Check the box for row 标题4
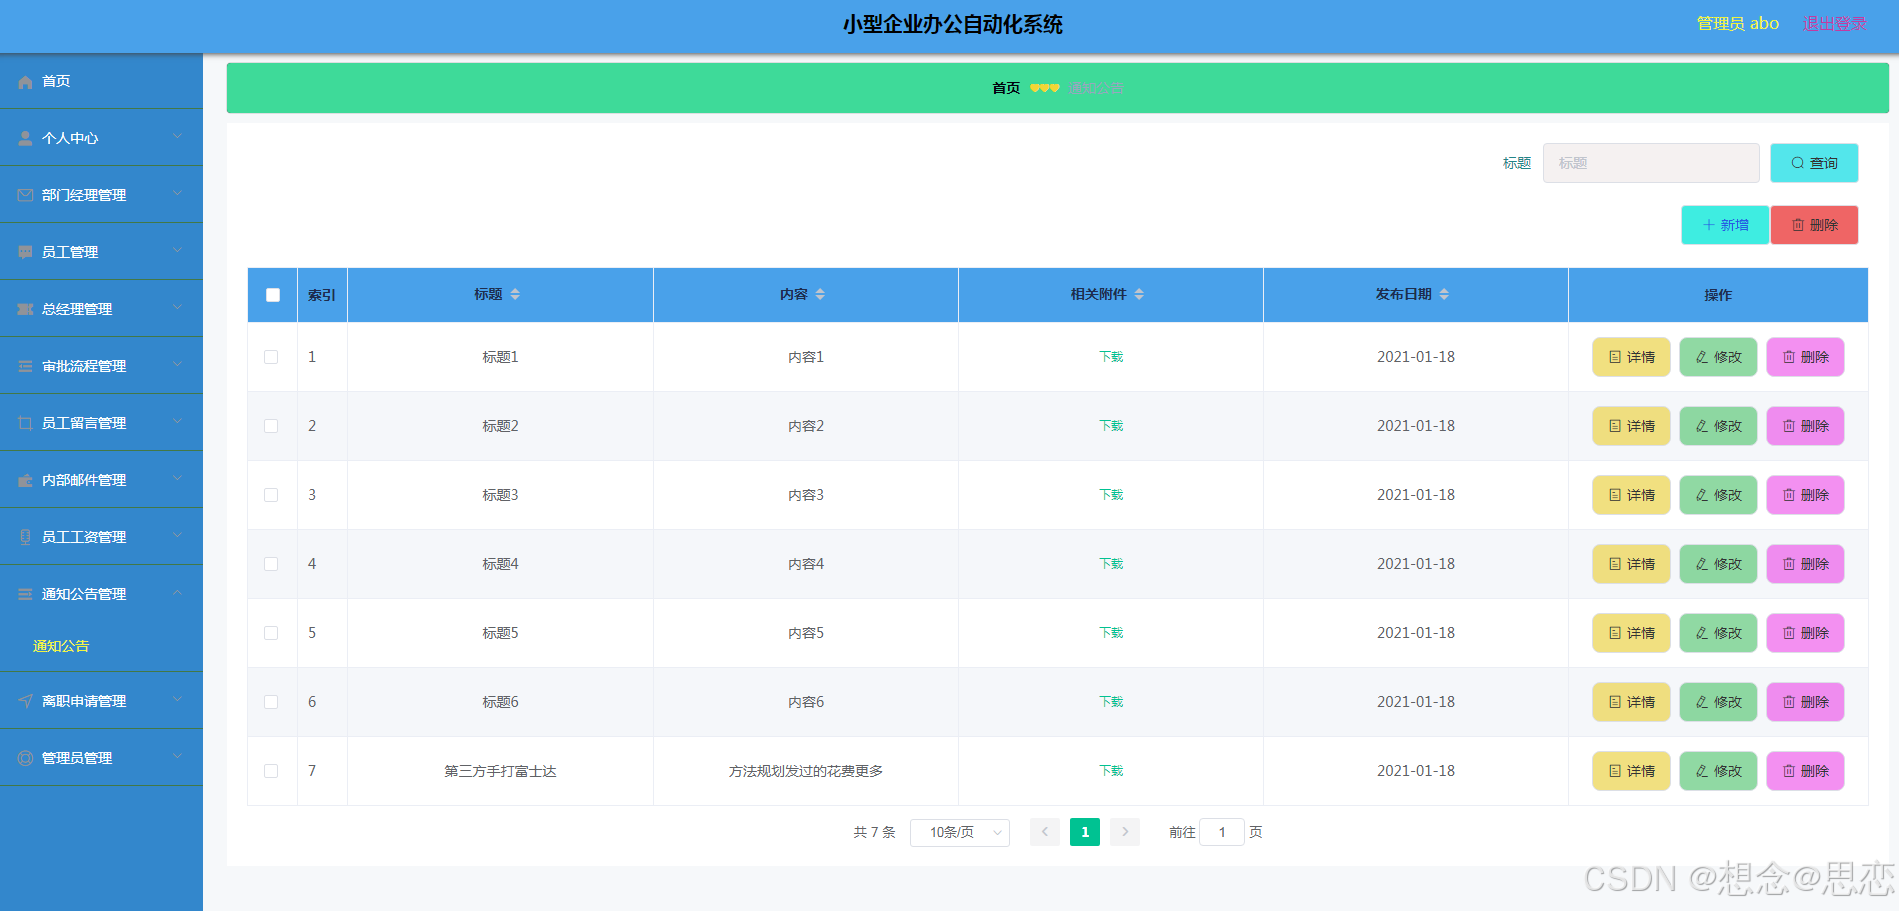 [x=271, y=564]
